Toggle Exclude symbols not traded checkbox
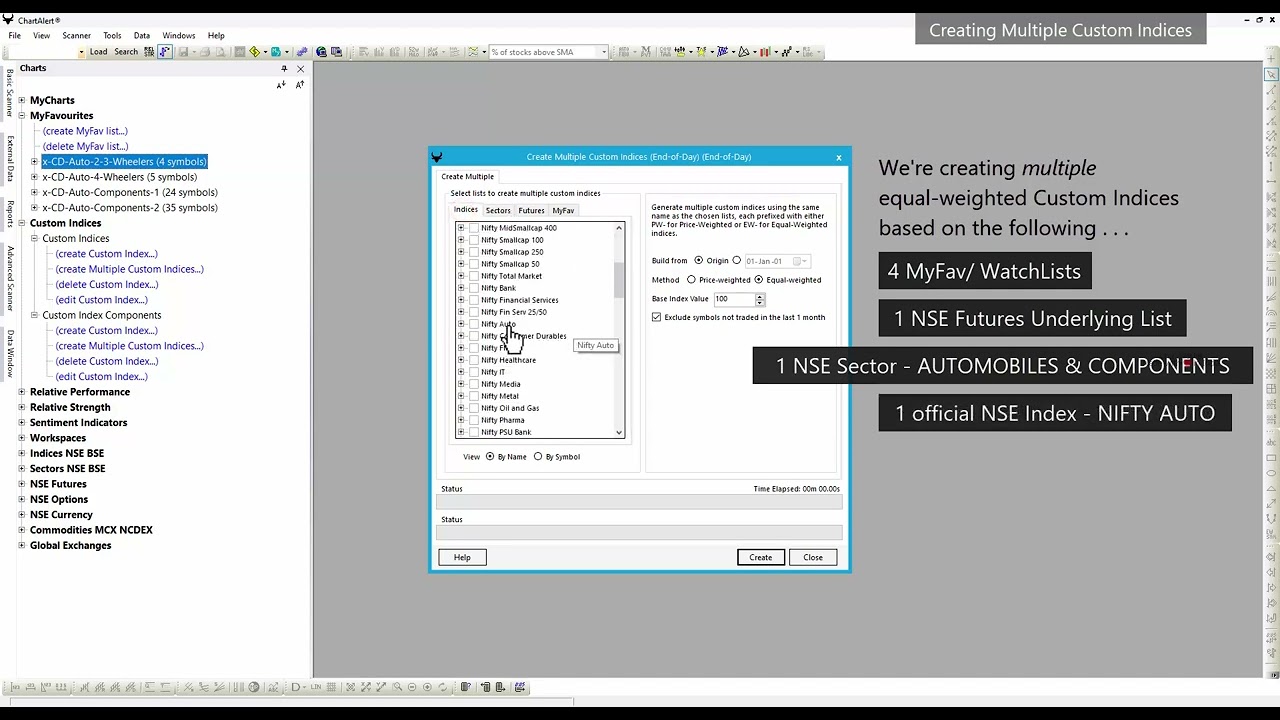 pos(657,317)
